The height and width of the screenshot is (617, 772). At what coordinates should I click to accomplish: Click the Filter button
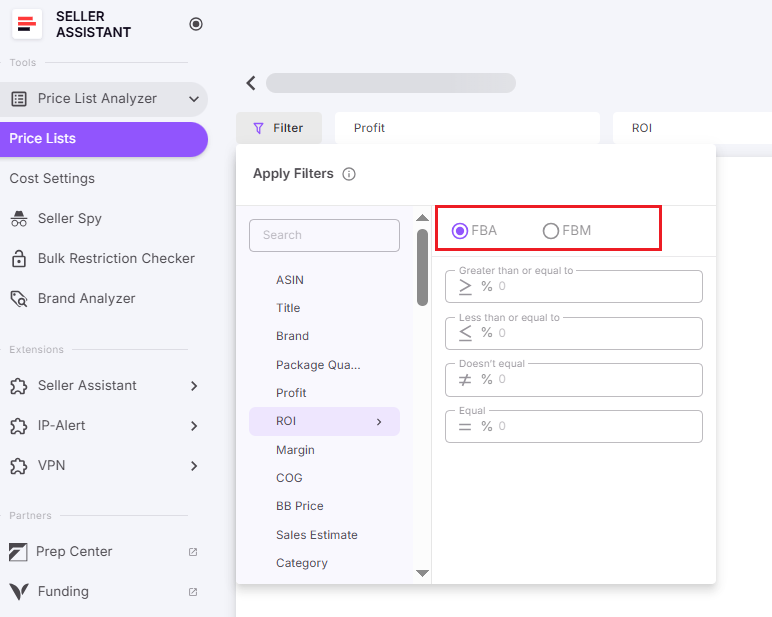[278, 128]
